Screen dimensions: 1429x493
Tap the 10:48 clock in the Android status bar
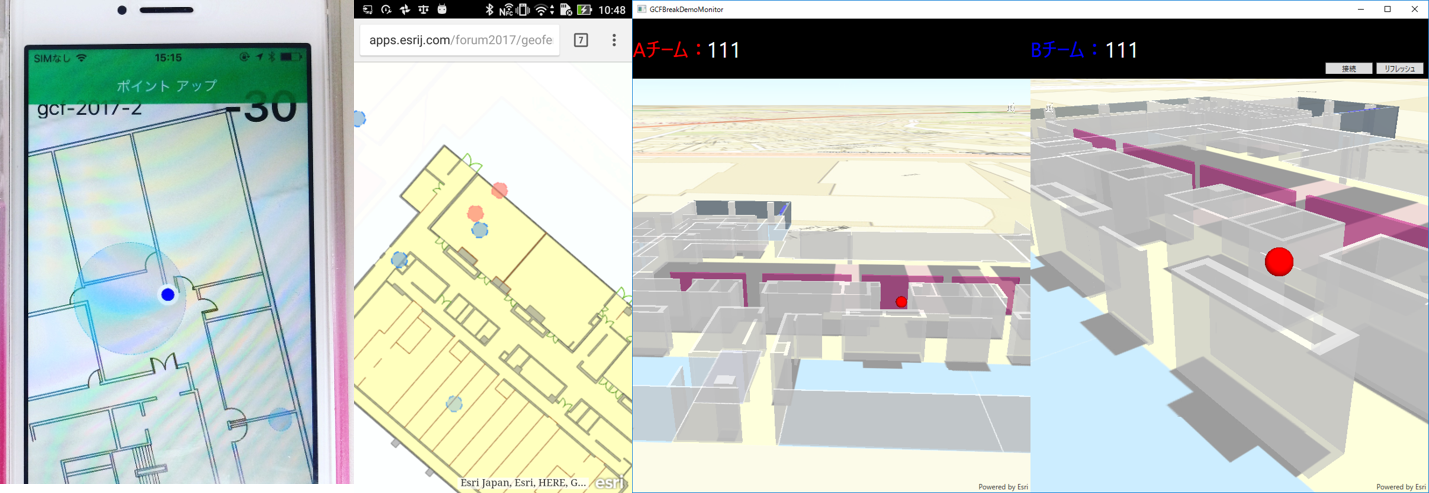612,10
